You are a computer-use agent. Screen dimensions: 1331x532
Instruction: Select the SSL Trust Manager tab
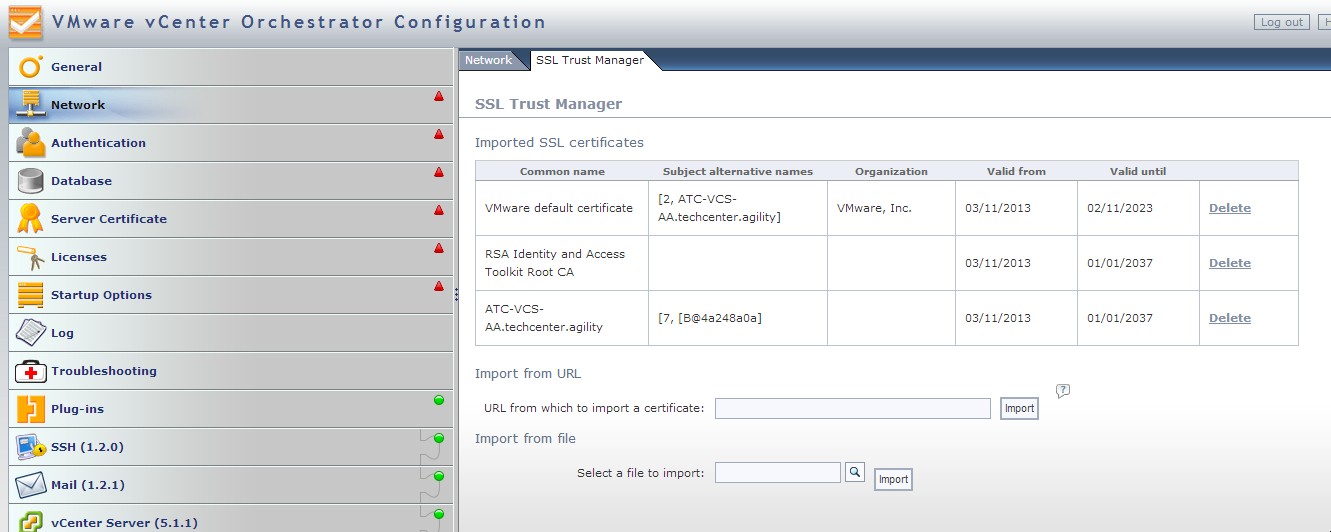[x=589, y=60]
